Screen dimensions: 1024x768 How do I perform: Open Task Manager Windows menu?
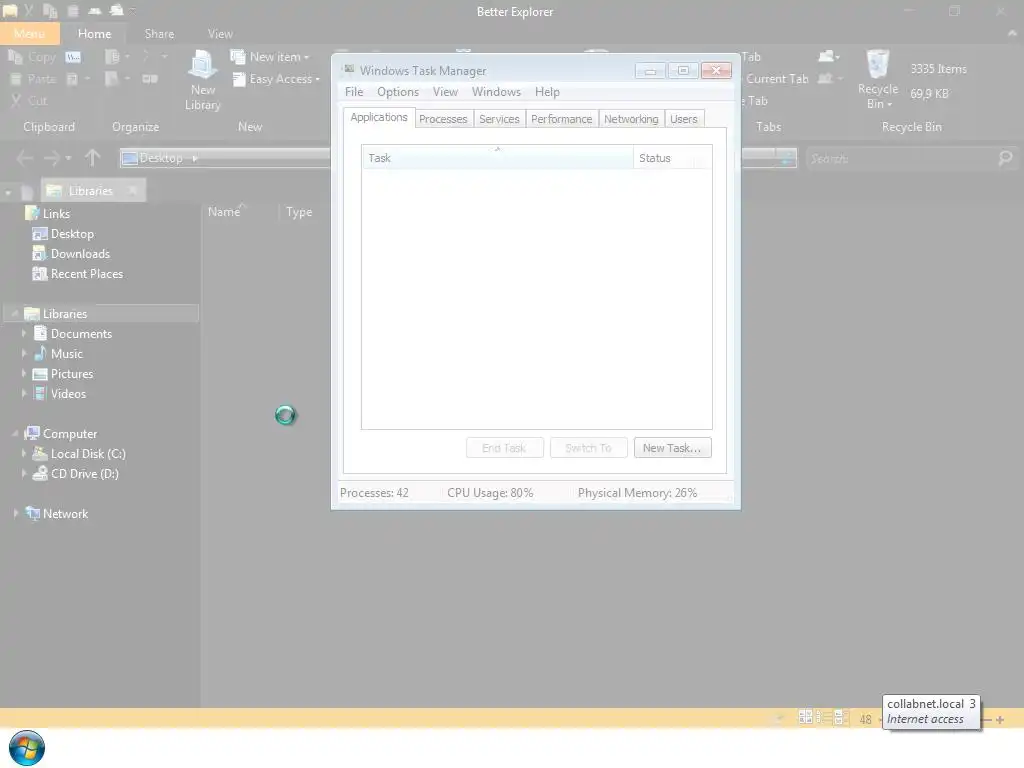[x=496, y=92]
